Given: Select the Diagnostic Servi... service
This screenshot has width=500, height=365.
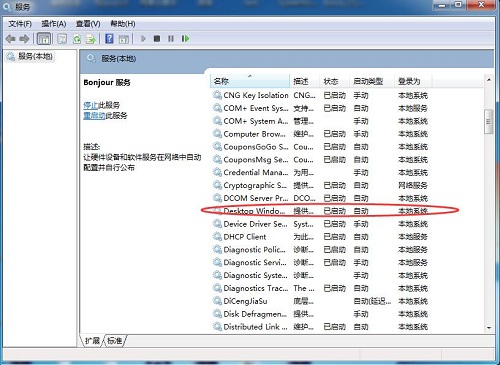Looking at the screenshot, I should point(320,262).
